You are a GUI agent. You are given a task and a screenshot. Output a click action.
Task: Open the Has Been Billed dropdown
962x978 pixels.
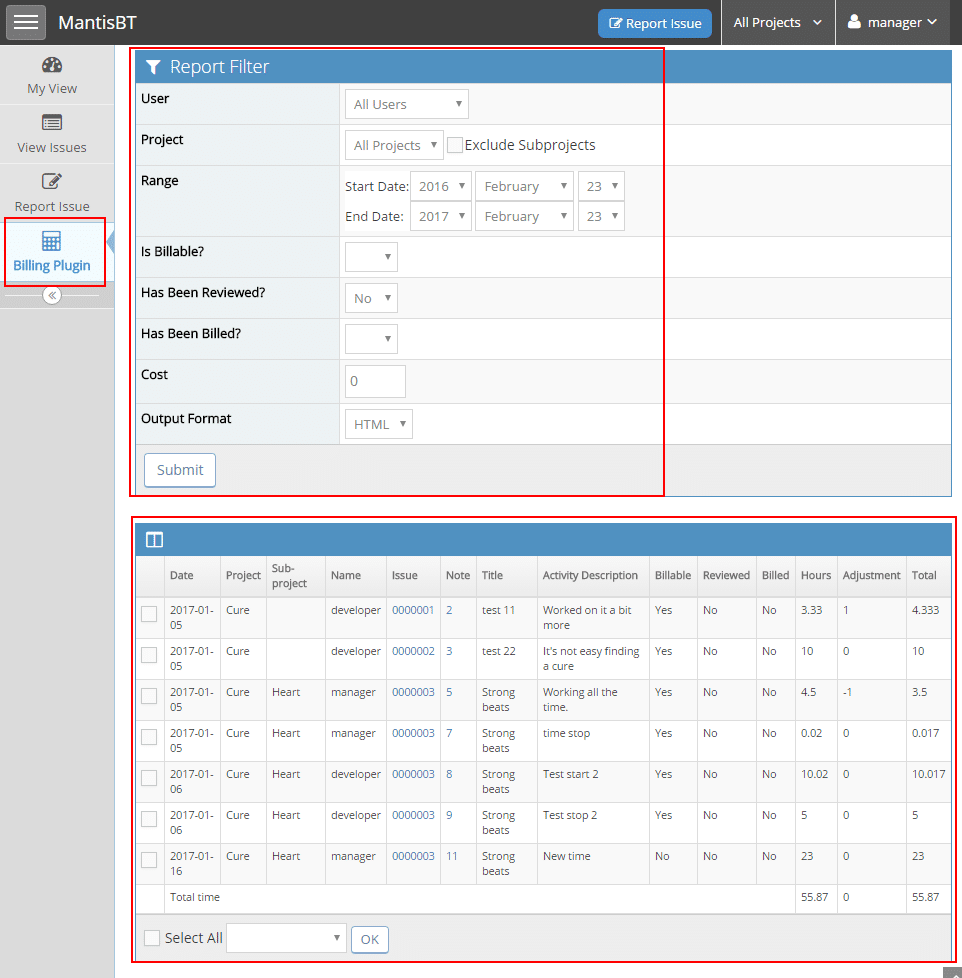point(371,339)
